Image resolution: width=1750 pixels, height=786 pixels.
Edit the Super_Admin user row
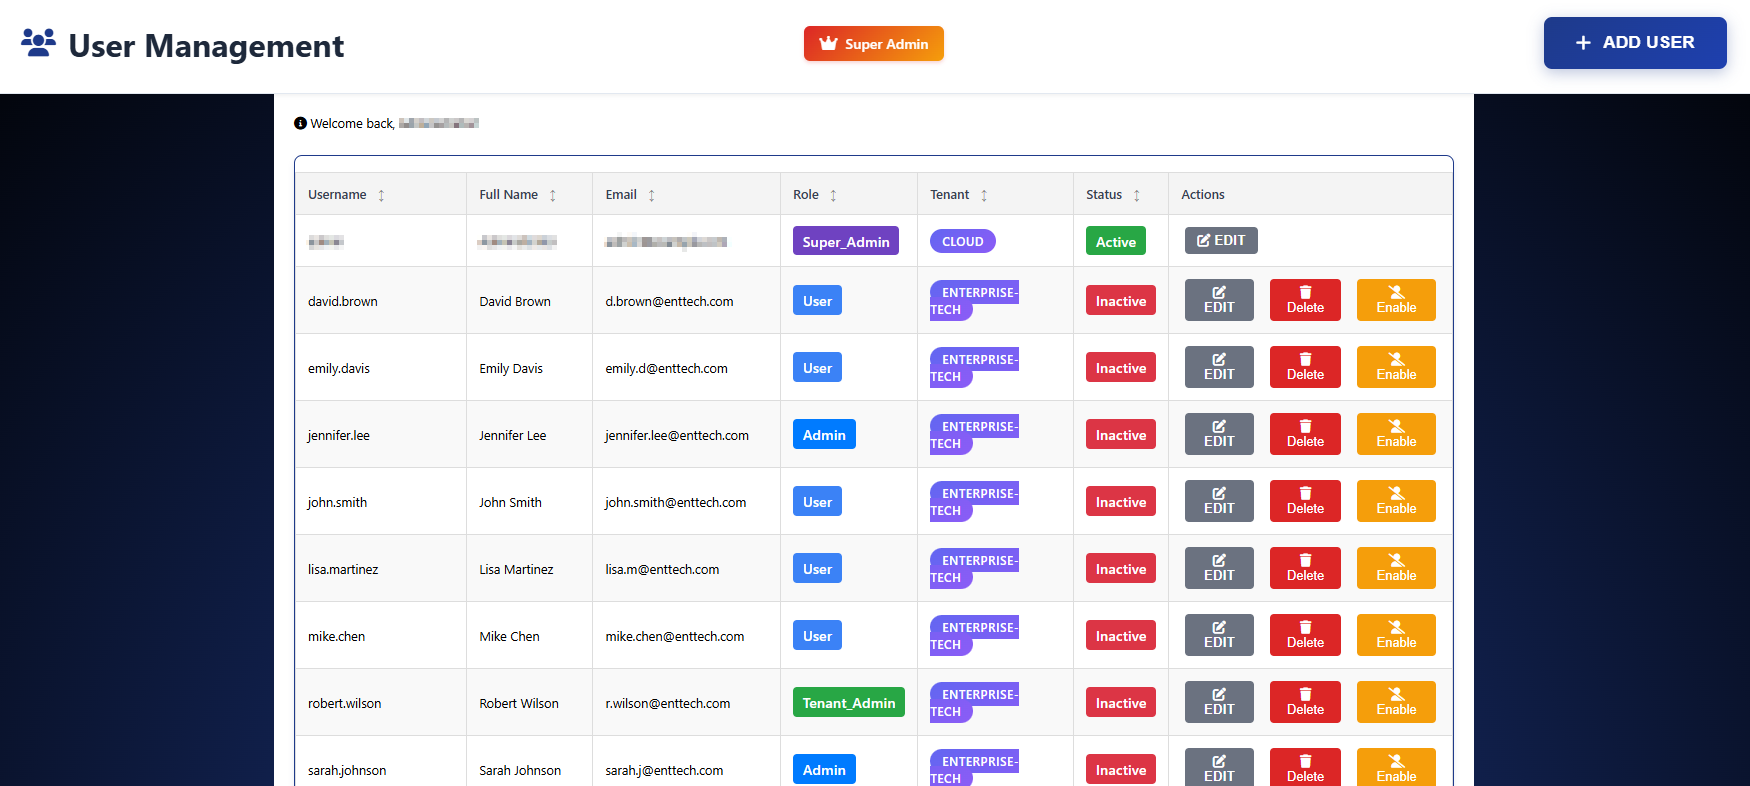pos(1220,241)
